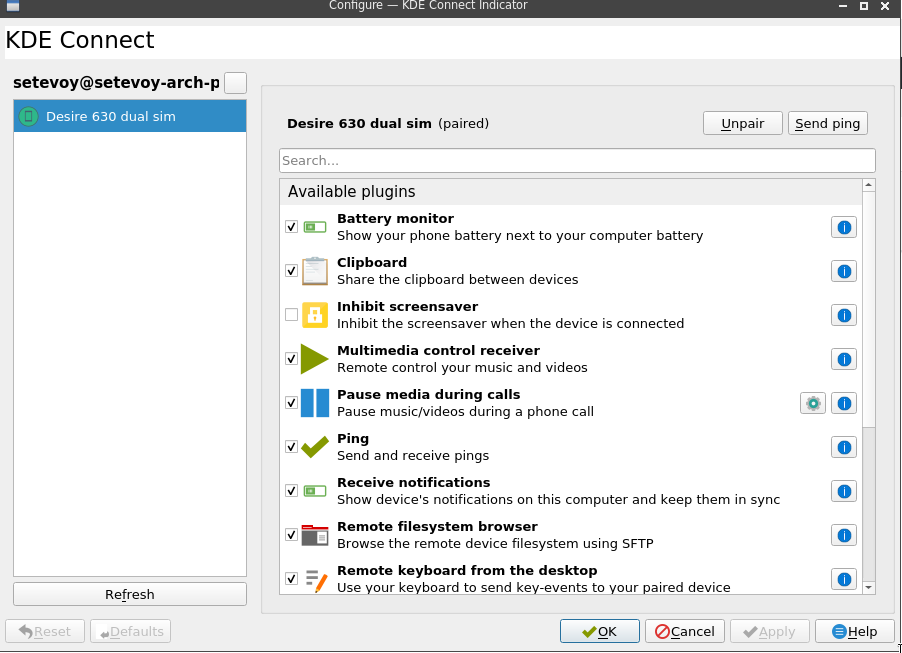Cancel the configuration dialog
902x653 pixels.
[685, 632]
